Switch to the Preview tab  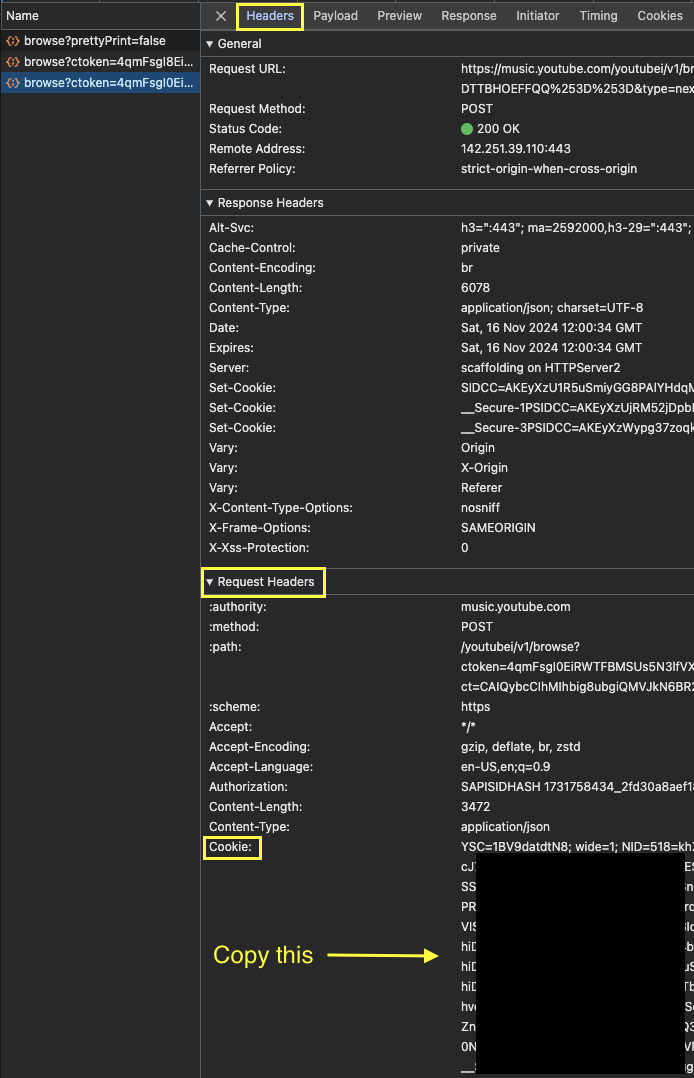pos(399,16)
